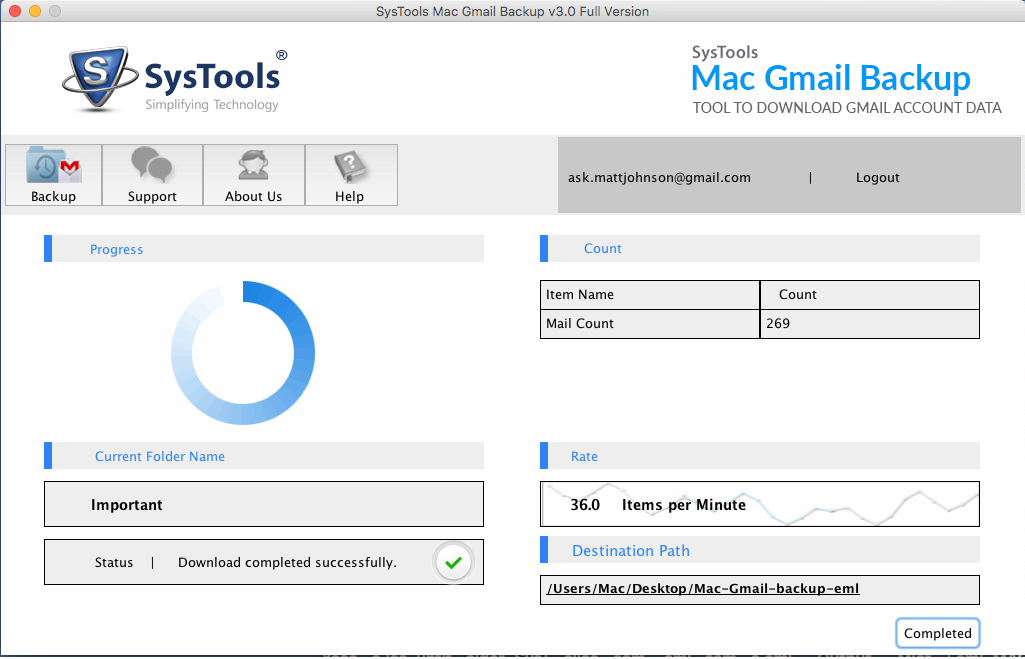Click the 36.0 Items per Minute rate
1025x659 pixels.
point(658,505)
